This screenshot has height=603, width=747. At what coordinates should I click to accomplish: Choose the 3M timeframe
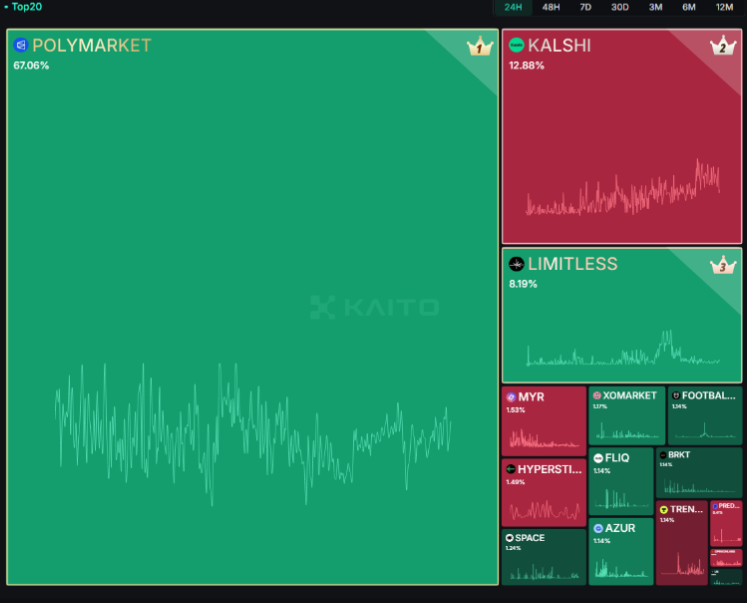click(x=656, y=7)
